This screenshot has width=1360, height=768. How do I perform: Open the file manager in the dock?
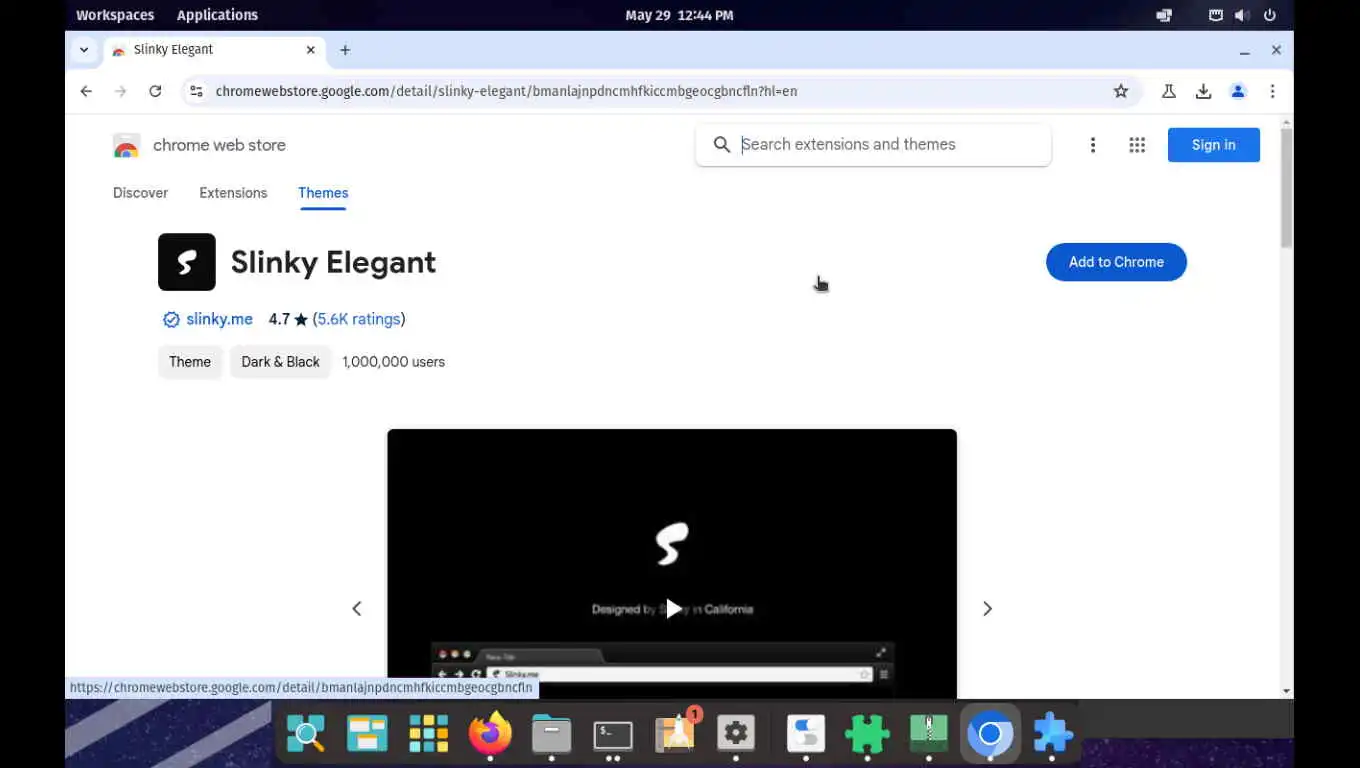pyautogui.click(x=551, y=735)
